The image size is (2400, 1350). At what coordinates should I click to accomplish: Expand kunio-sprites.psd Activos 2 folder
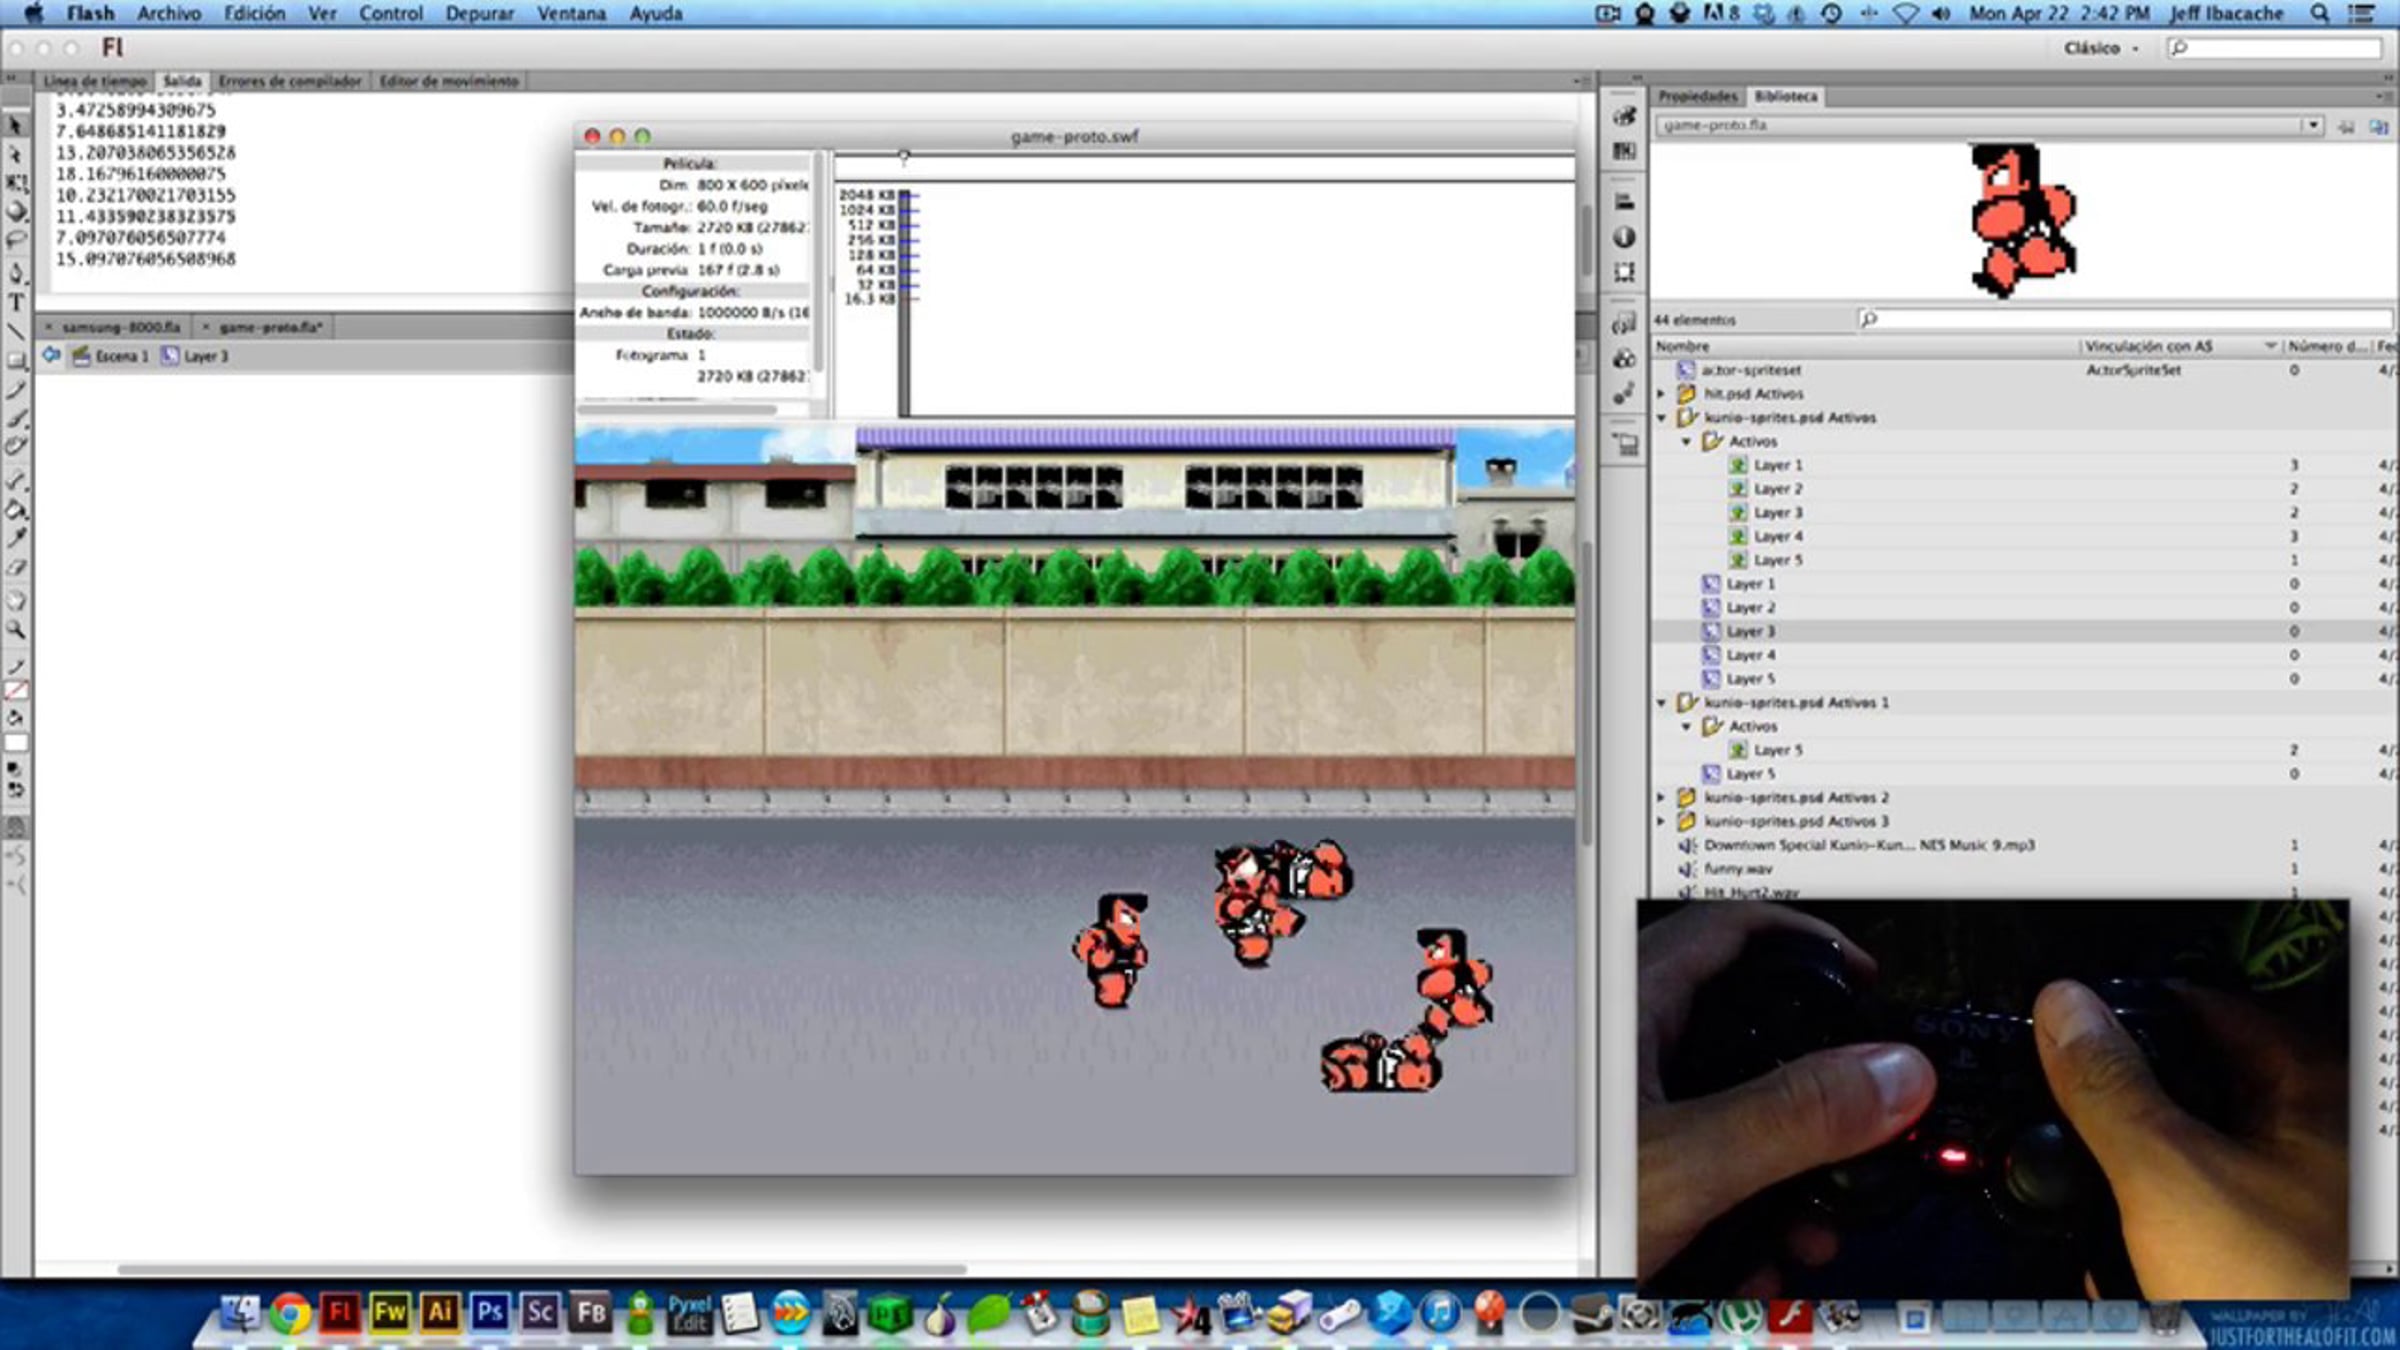[1662, 798]
